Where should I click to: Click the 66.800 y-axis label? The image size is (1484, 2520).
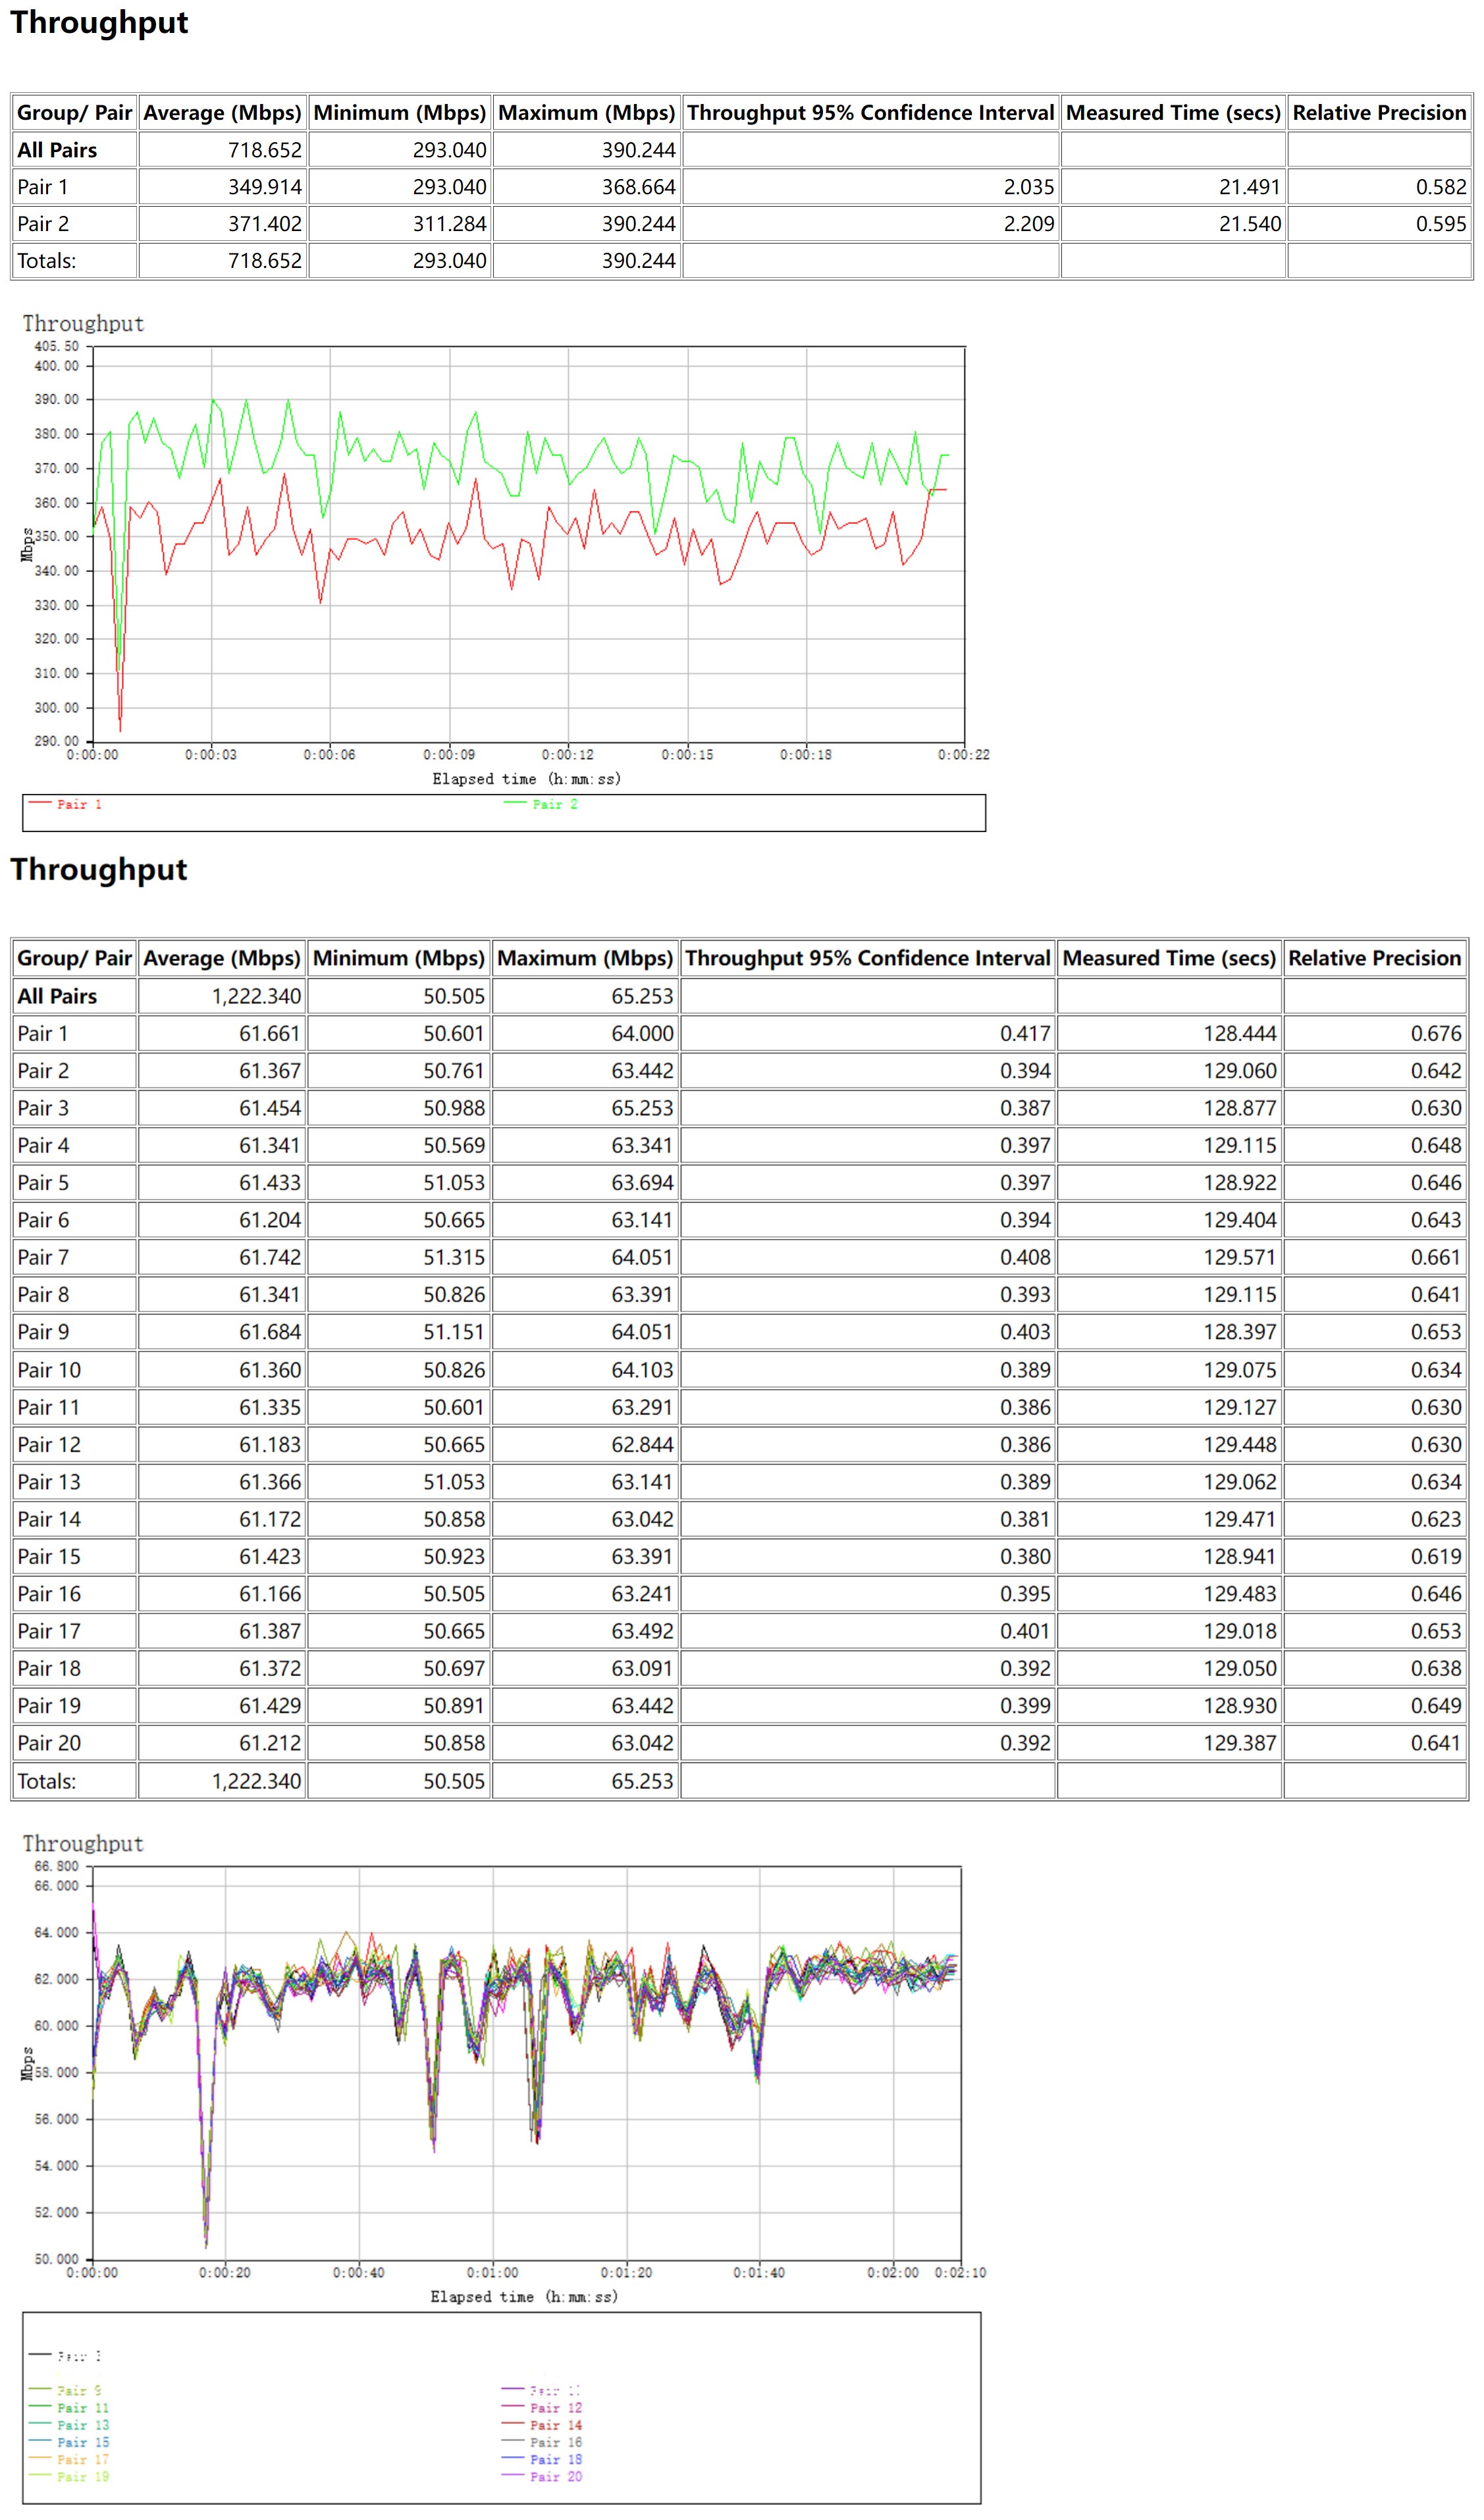56,1866
